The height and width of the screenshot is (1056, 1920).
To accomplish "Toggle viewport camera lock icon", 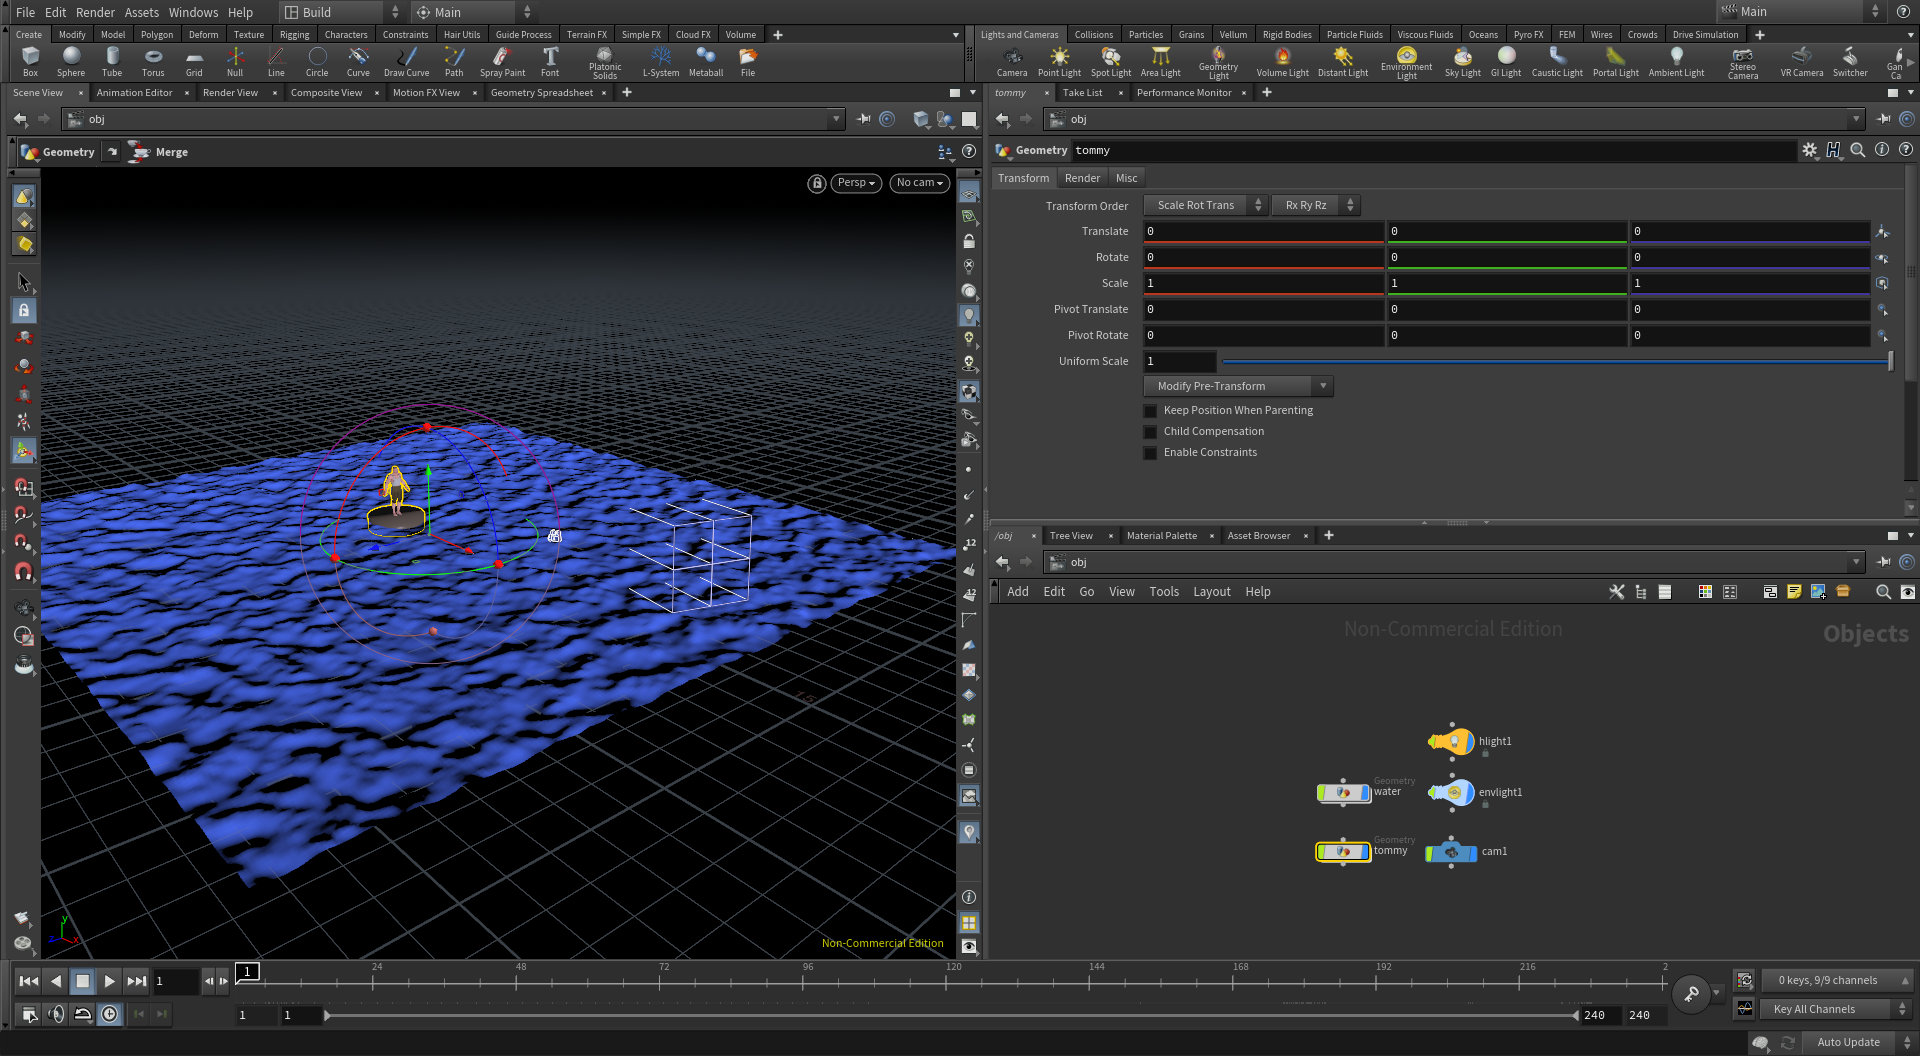I will pos(817,183).
